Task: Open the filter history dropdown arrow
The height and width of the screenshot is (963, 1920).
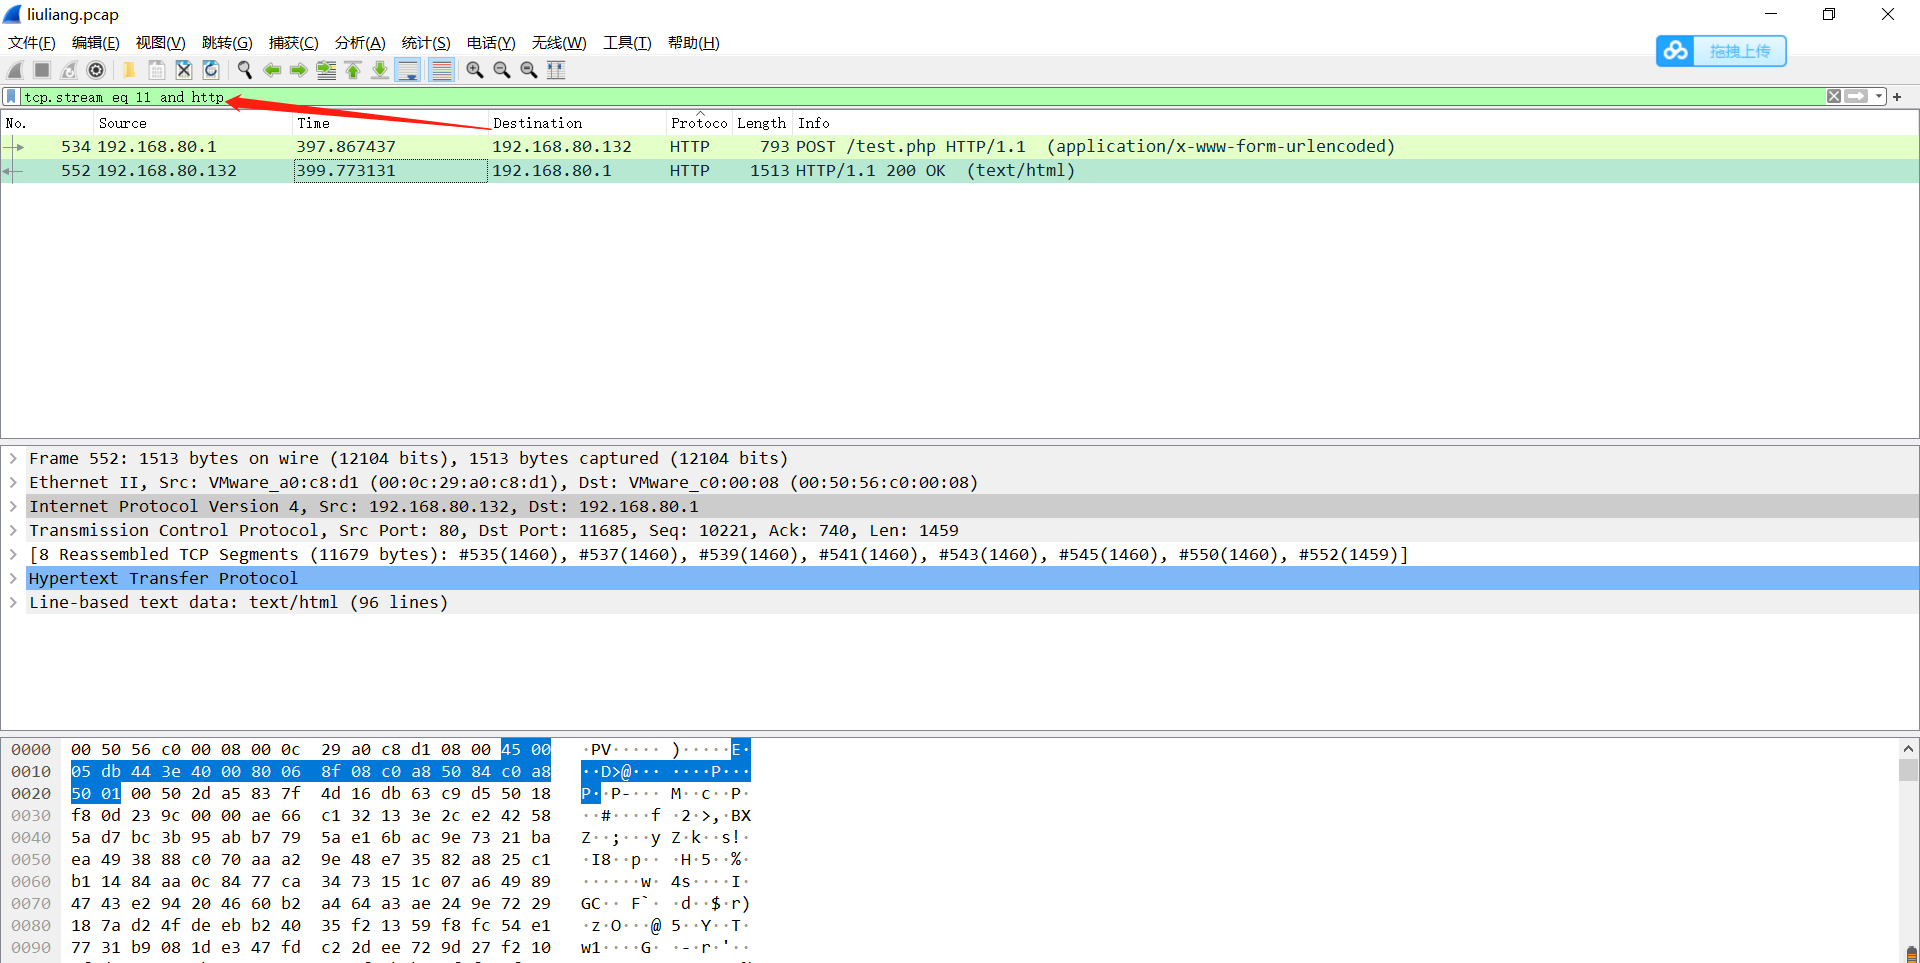Action: 1877,96
